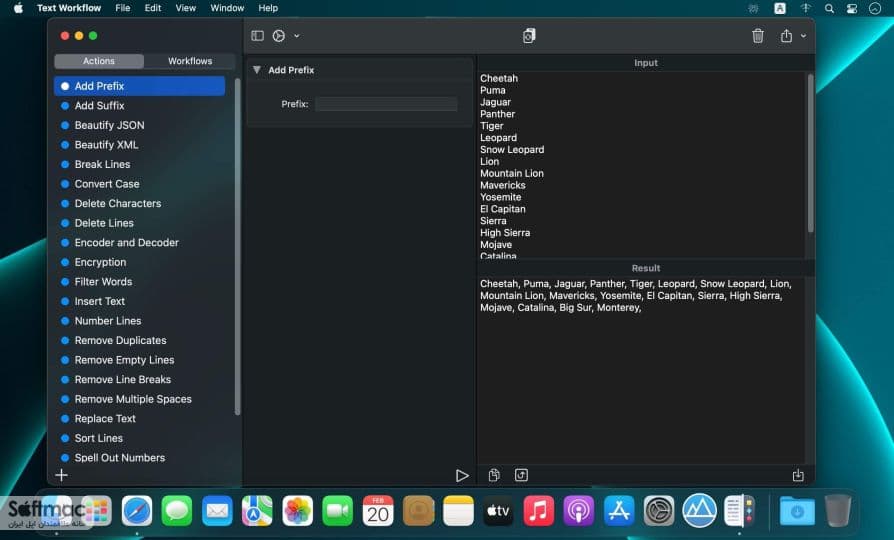
Task: Select the Delete Characters action
Action: 140,204
